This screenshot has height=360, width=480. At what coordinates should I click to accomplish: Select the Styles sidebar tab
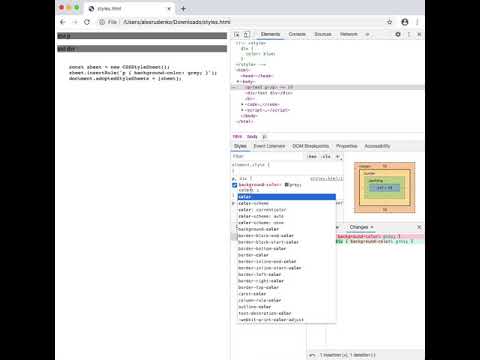240,146
